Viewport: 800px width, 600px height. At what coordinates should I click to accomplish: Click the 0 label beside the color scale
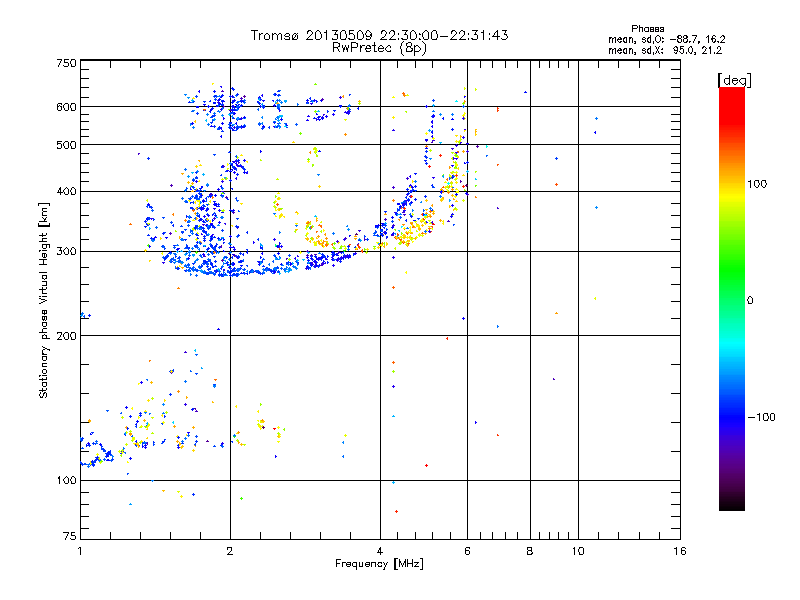point(750,301)
